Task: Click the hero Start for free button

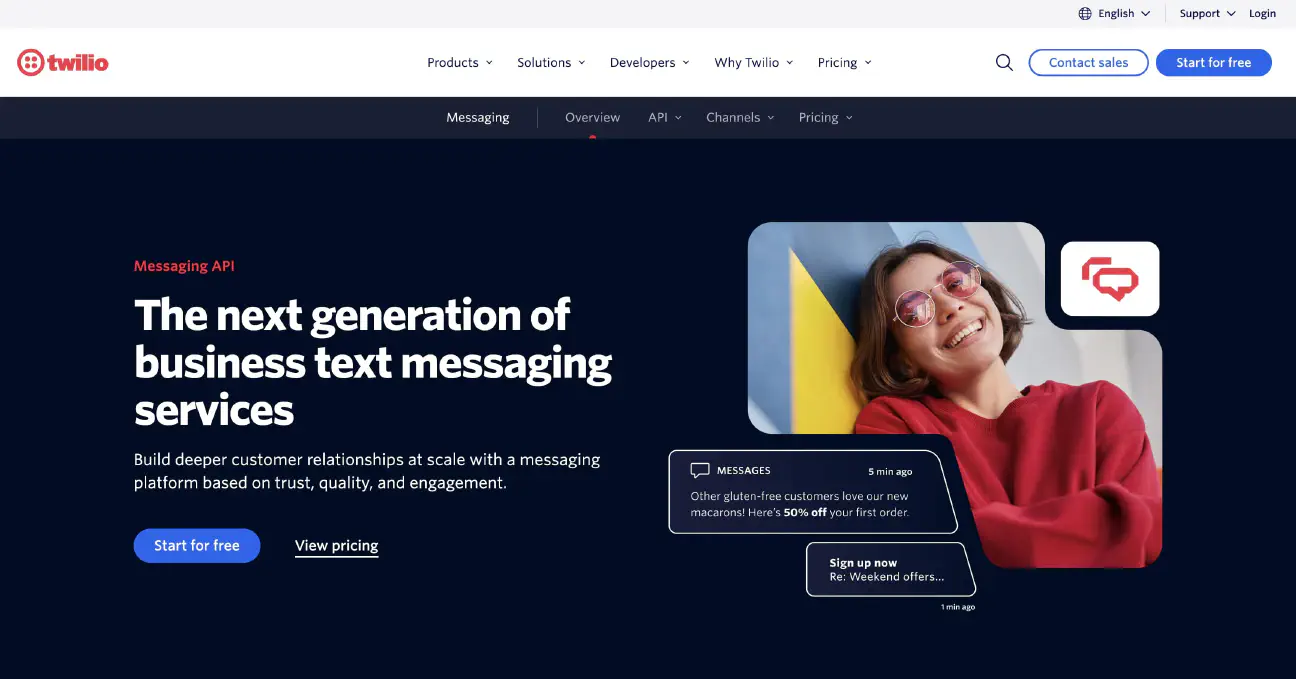Action: [197, 545]
